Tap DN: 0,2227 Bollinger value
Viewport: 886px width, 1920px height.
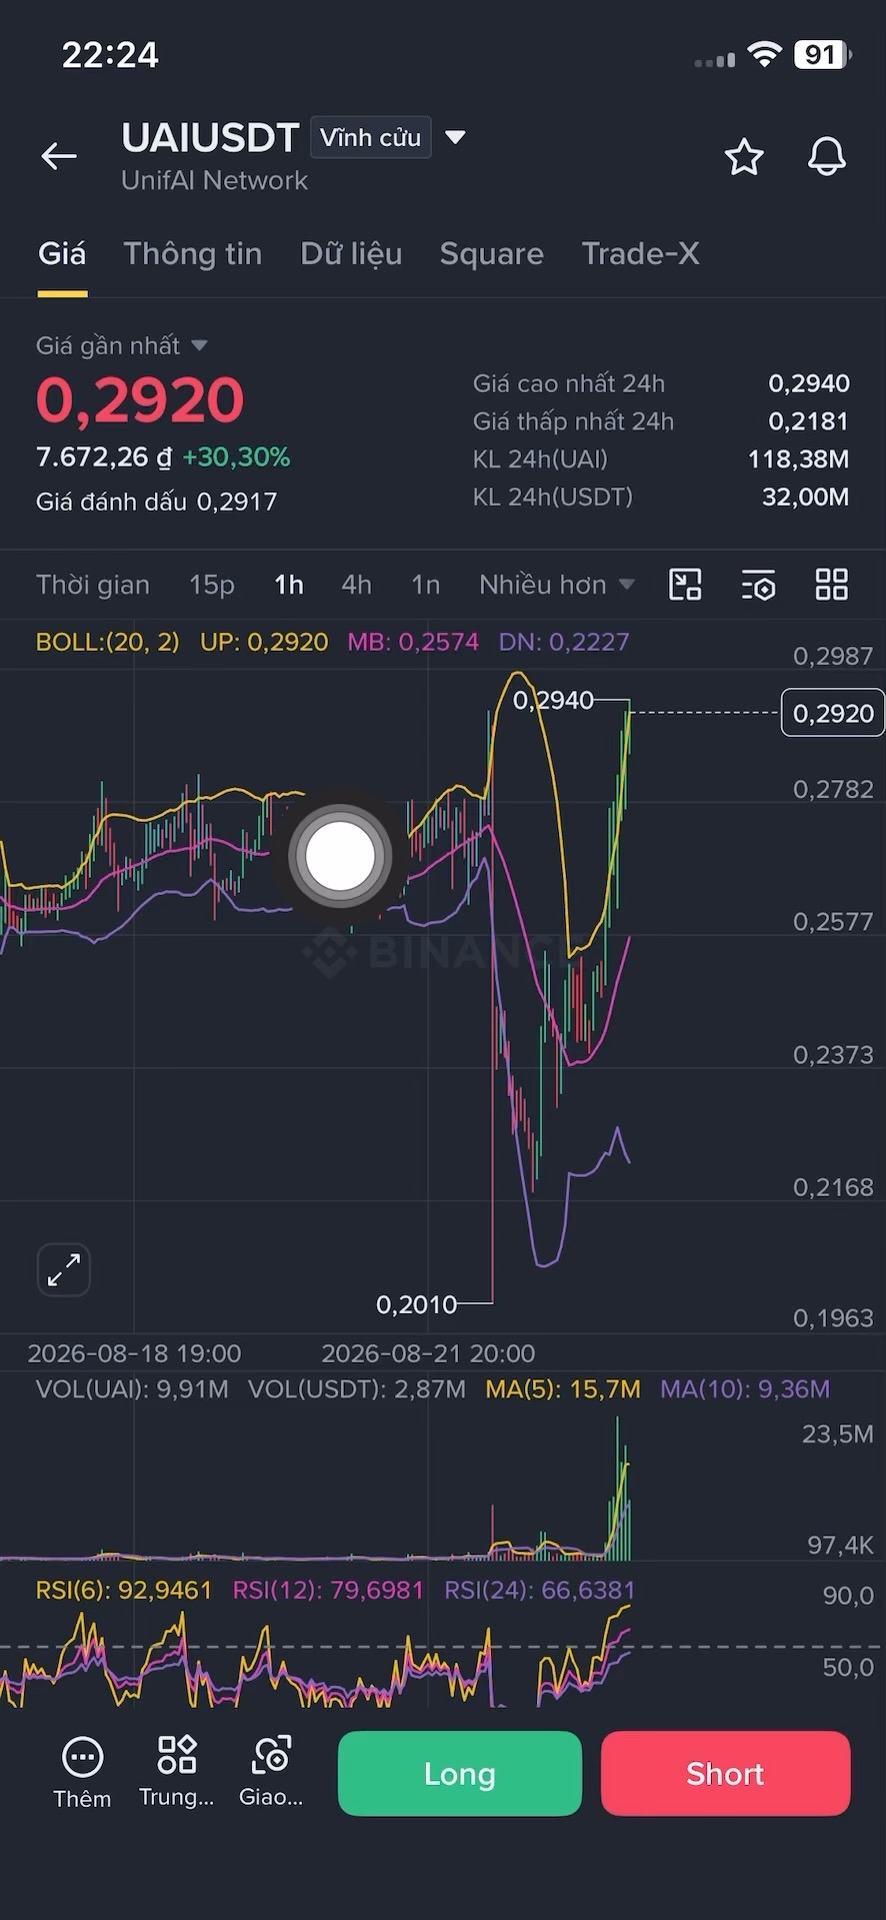click(564, 642)
